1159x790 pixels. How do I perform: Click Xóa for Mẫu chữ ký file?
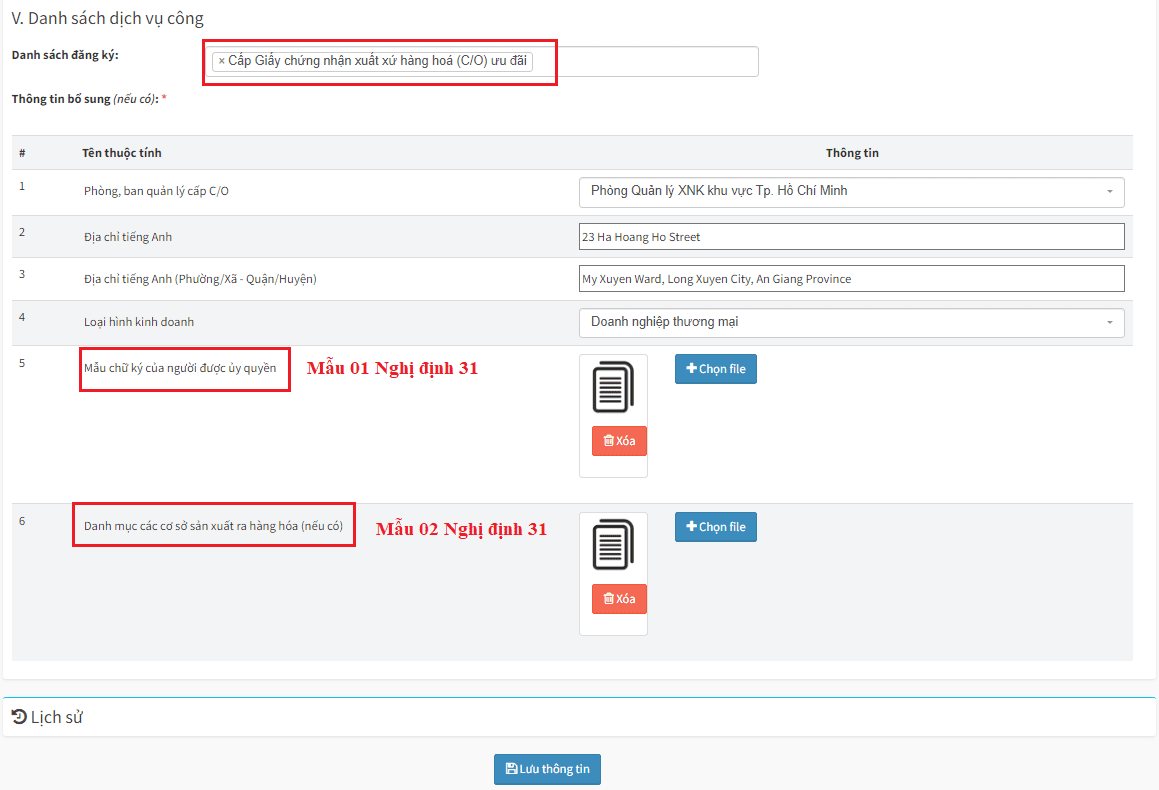pyautogui.click(x=619, y=440)
